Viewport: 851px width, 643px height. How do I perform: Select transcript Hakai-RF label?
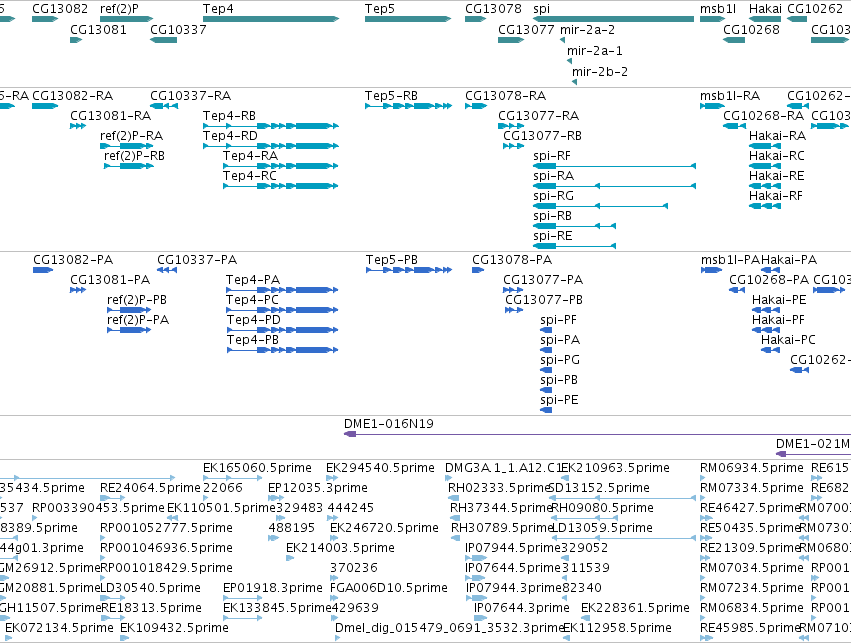pyautogui.click(x=776, y=196)
